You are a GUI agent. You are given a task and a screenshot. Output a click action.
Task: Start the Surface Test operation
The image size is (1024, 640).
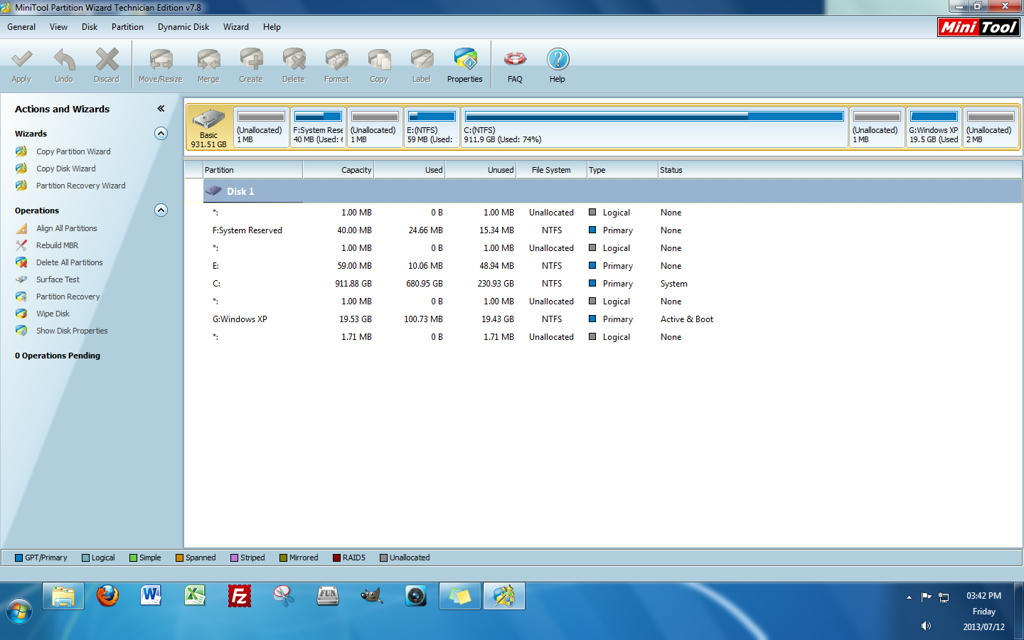click(57, 279)
